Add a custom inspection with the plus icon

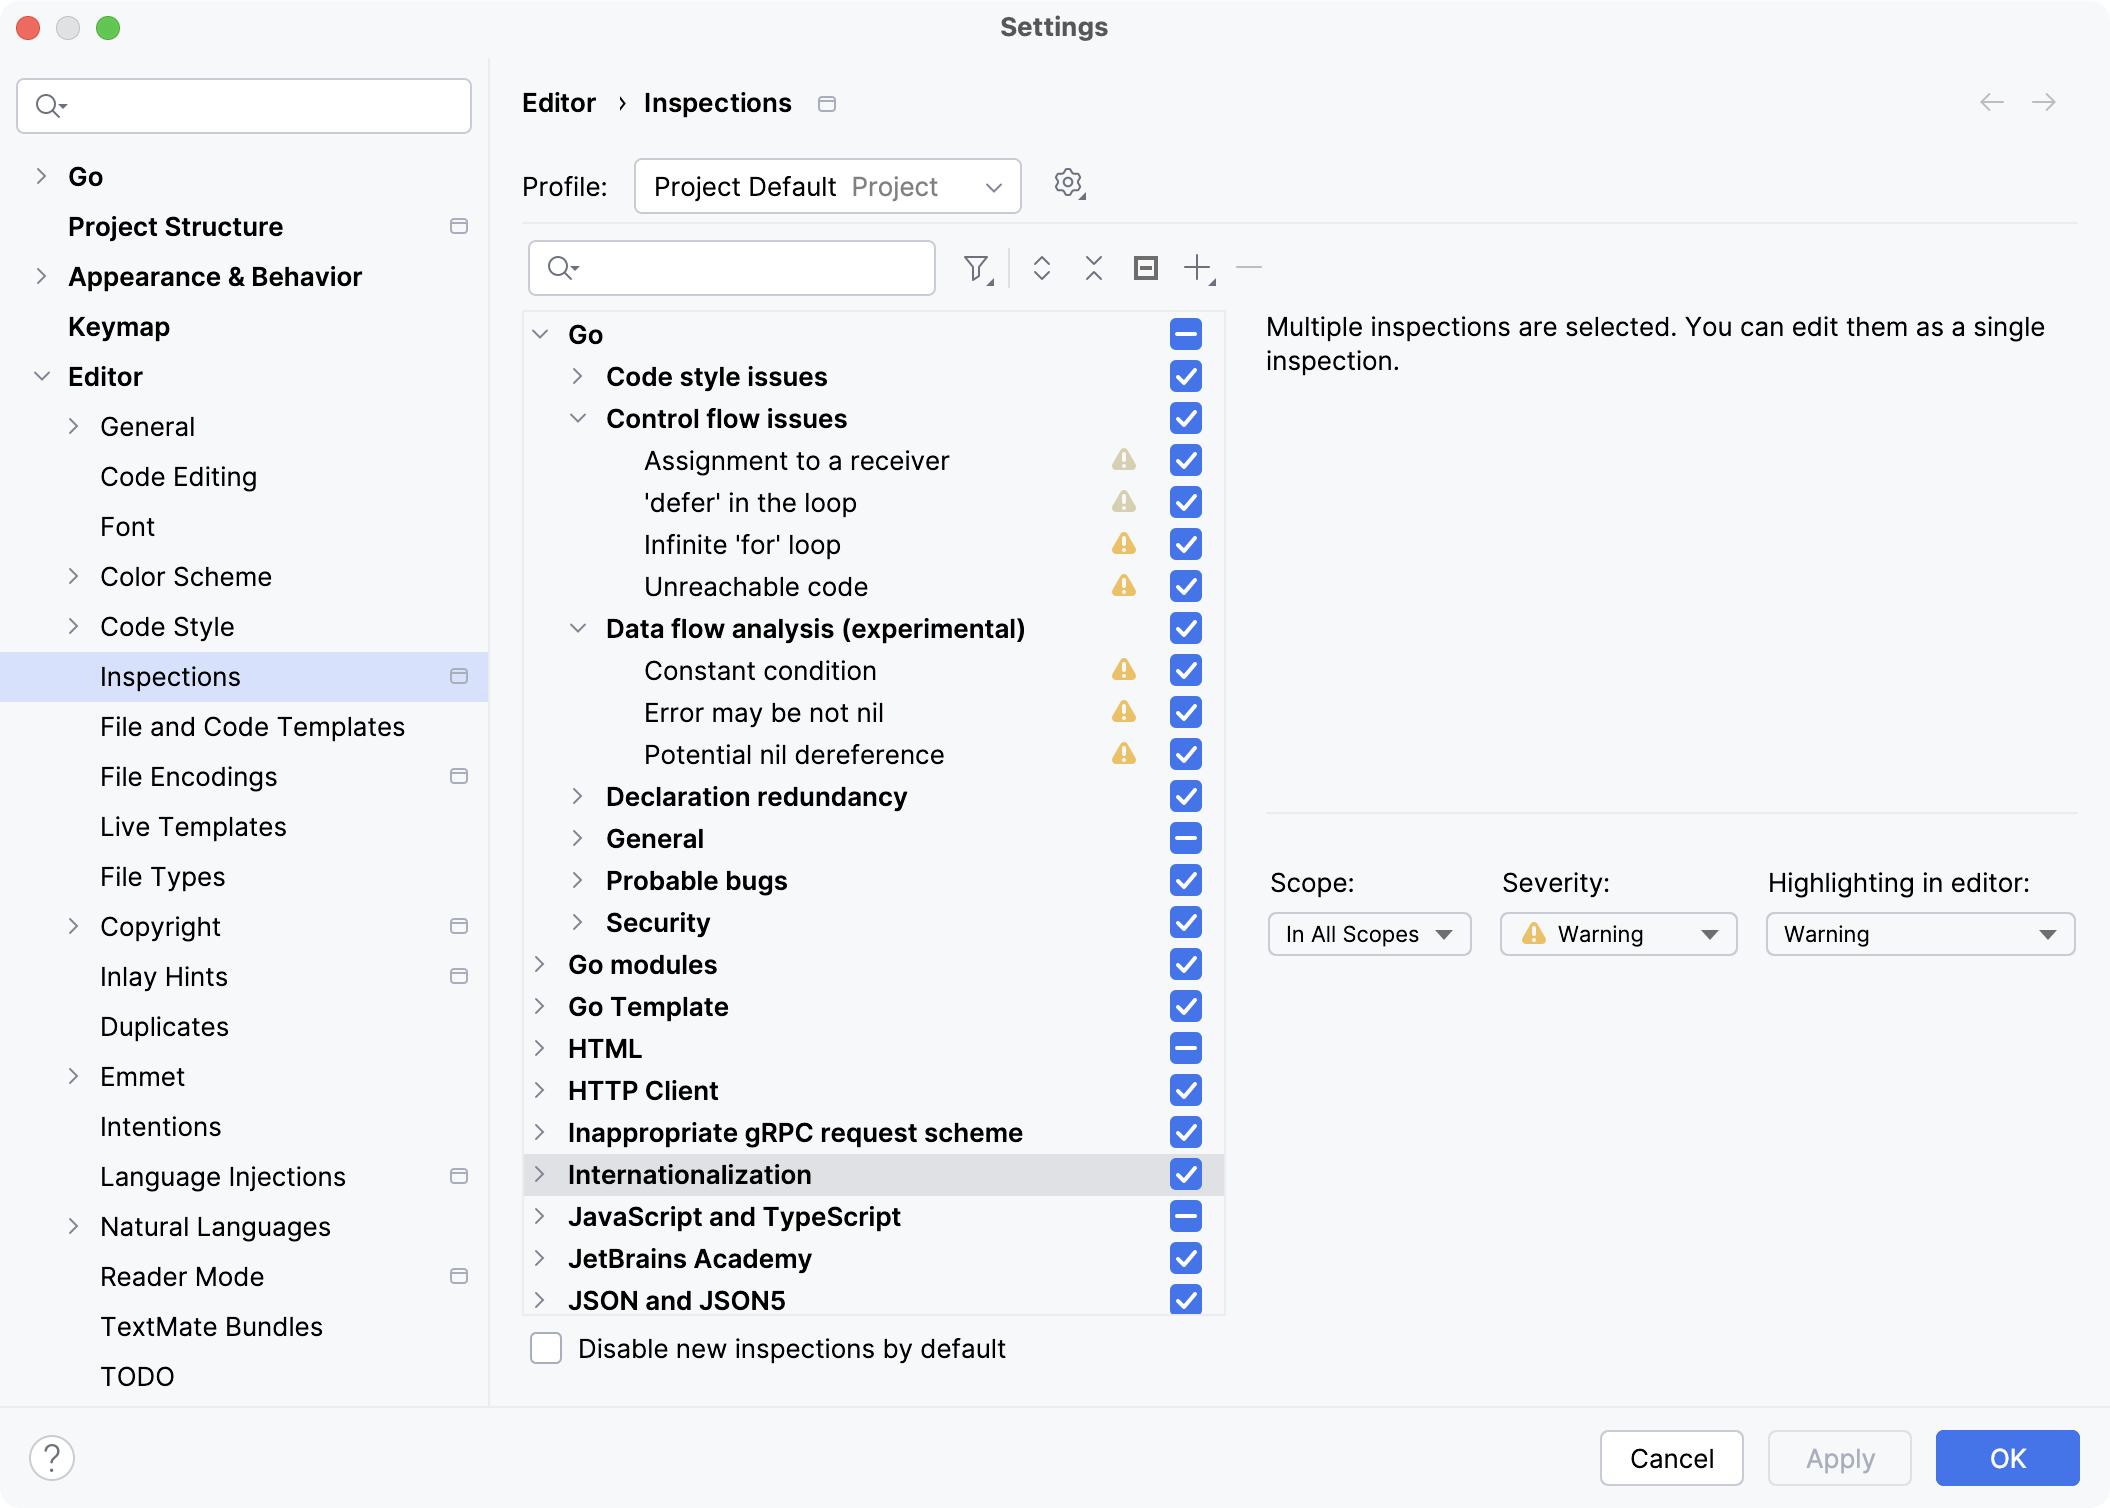pyautogui.click(x=1197, y=268)
